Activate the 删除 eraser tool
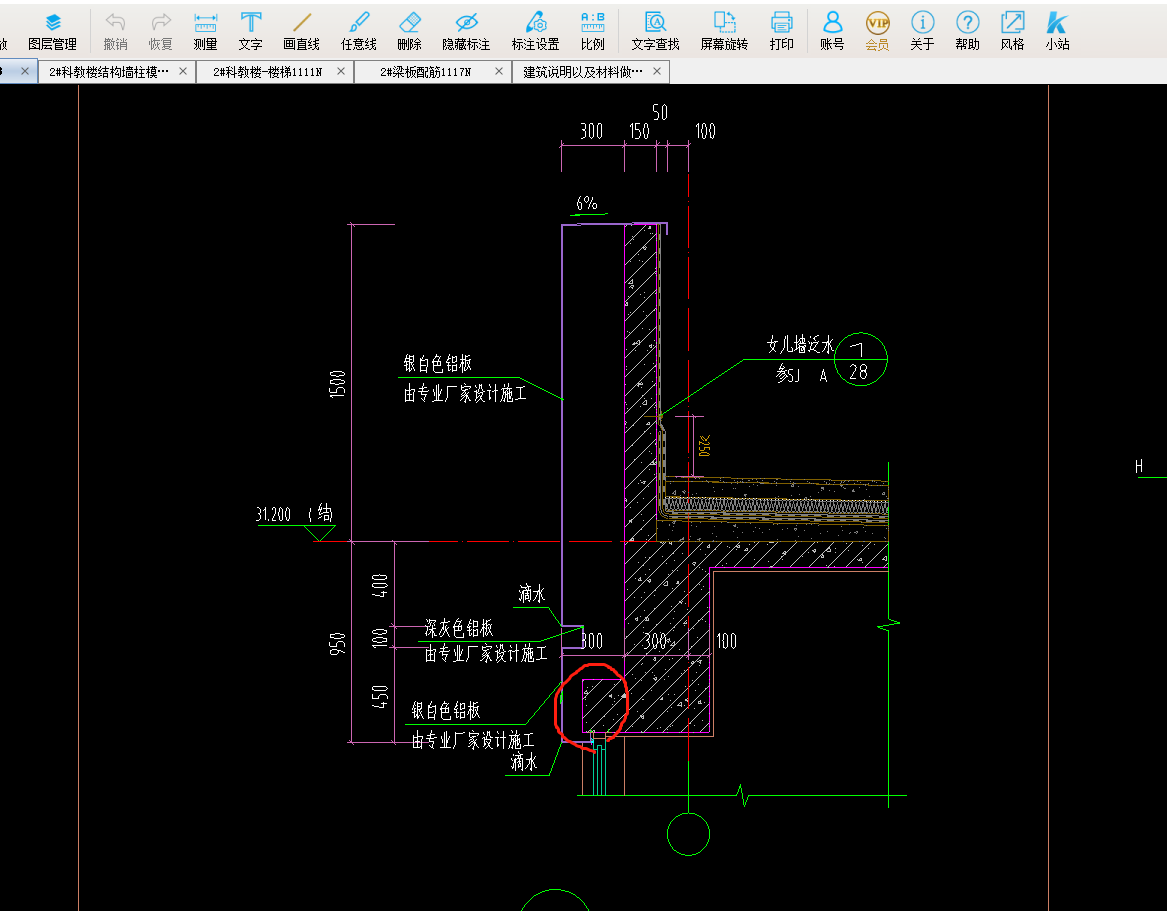Image resolution: width=1167 pixels, height=911 pixels. click(x=409, y=31)
